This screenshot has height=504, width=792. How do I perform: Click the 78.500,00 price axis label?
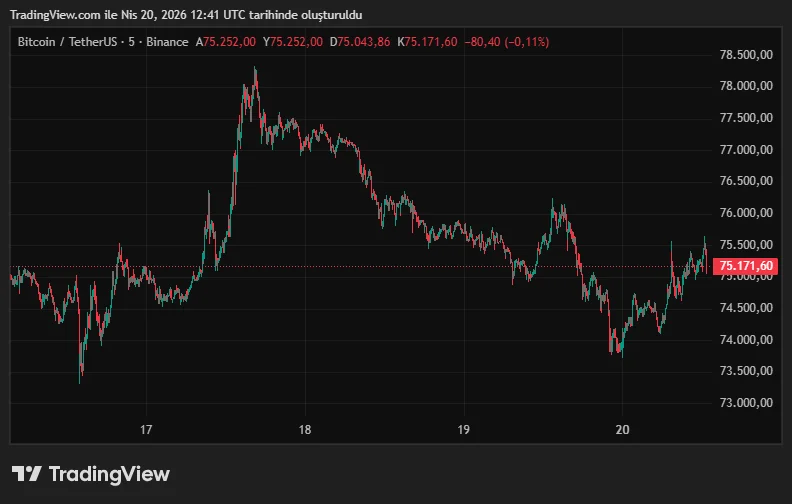pyautogui.click(x=746, y=55)
